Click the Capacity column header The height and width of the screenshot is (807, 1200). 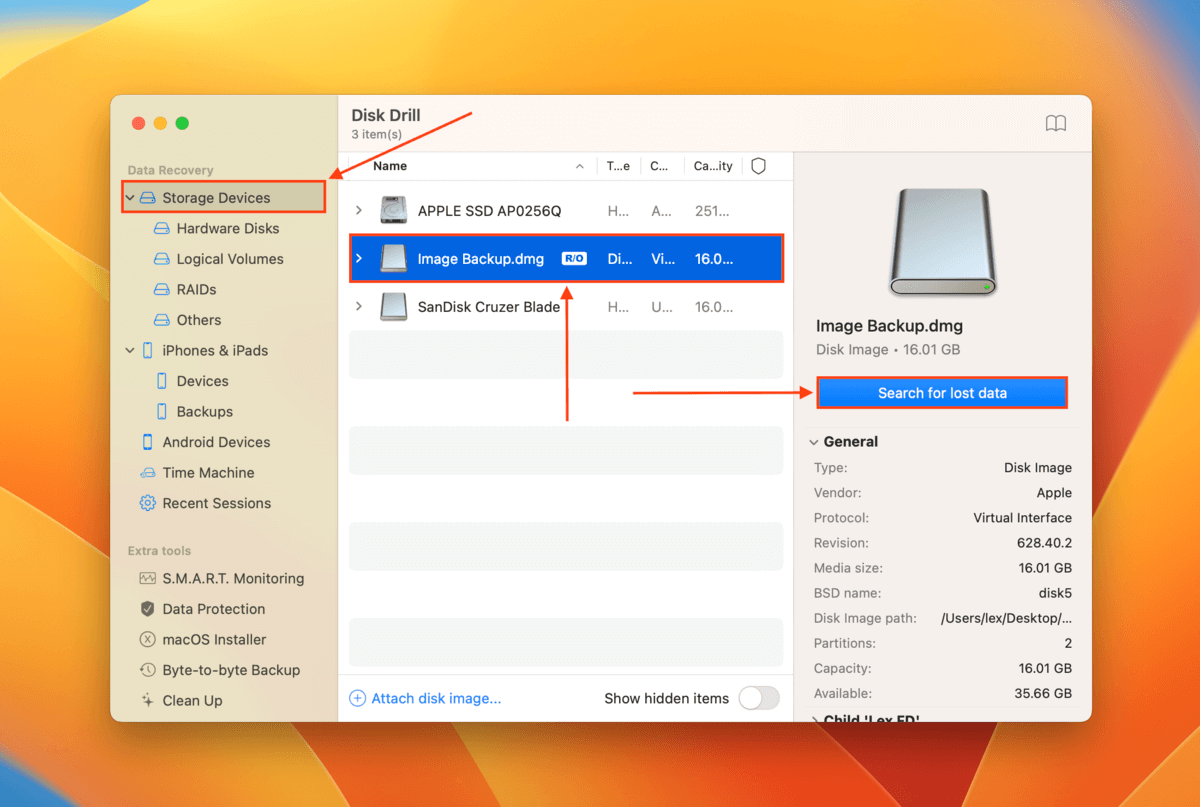713,166
